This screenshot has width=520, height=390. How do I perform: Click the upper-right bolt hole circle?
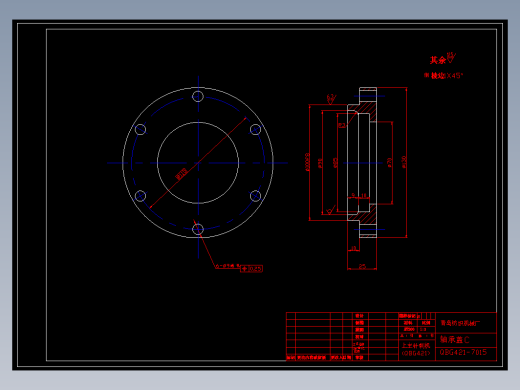click(x=255, y=129)
